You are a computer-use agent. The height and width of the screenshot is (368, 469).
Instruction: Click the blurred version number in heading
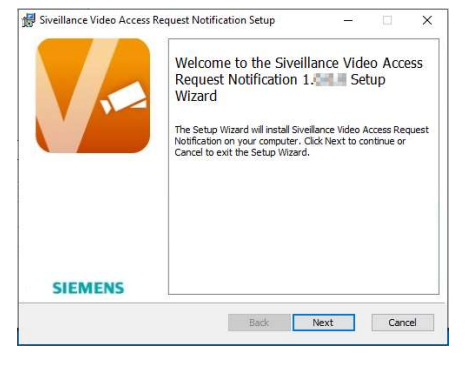tap(331, 80)
